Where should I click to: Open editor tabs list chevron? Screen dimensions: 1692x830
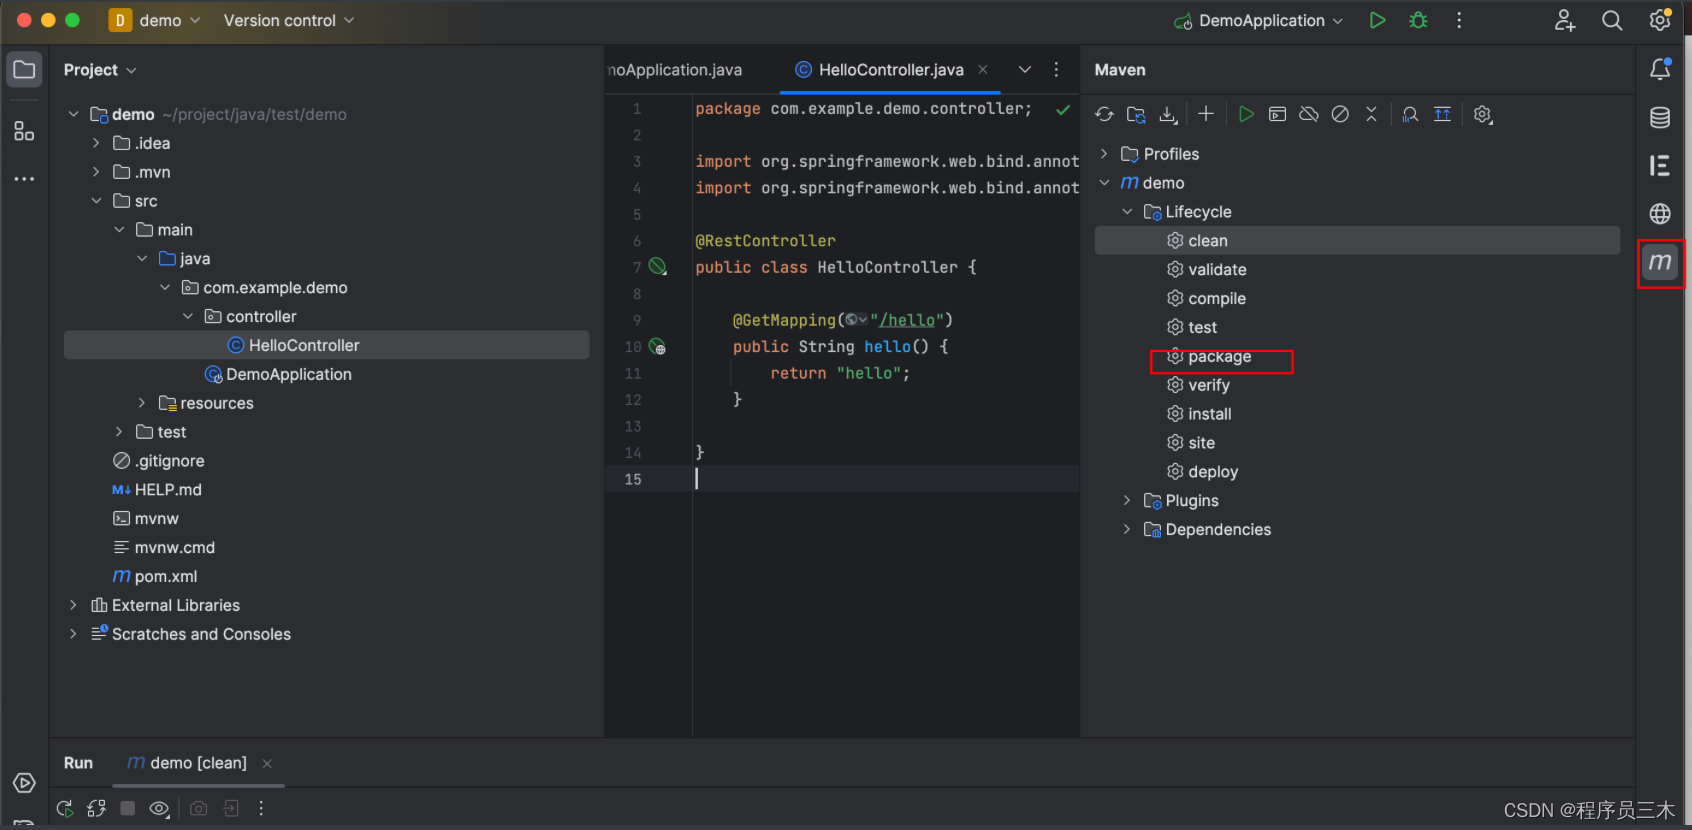tap(1025, 69)
